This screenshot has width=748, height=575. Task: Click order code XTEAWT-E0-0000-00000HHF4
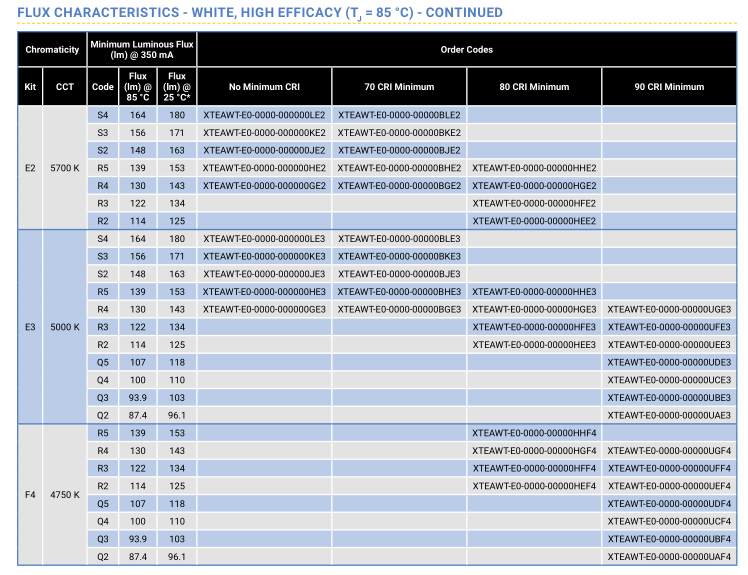(534, 433)
